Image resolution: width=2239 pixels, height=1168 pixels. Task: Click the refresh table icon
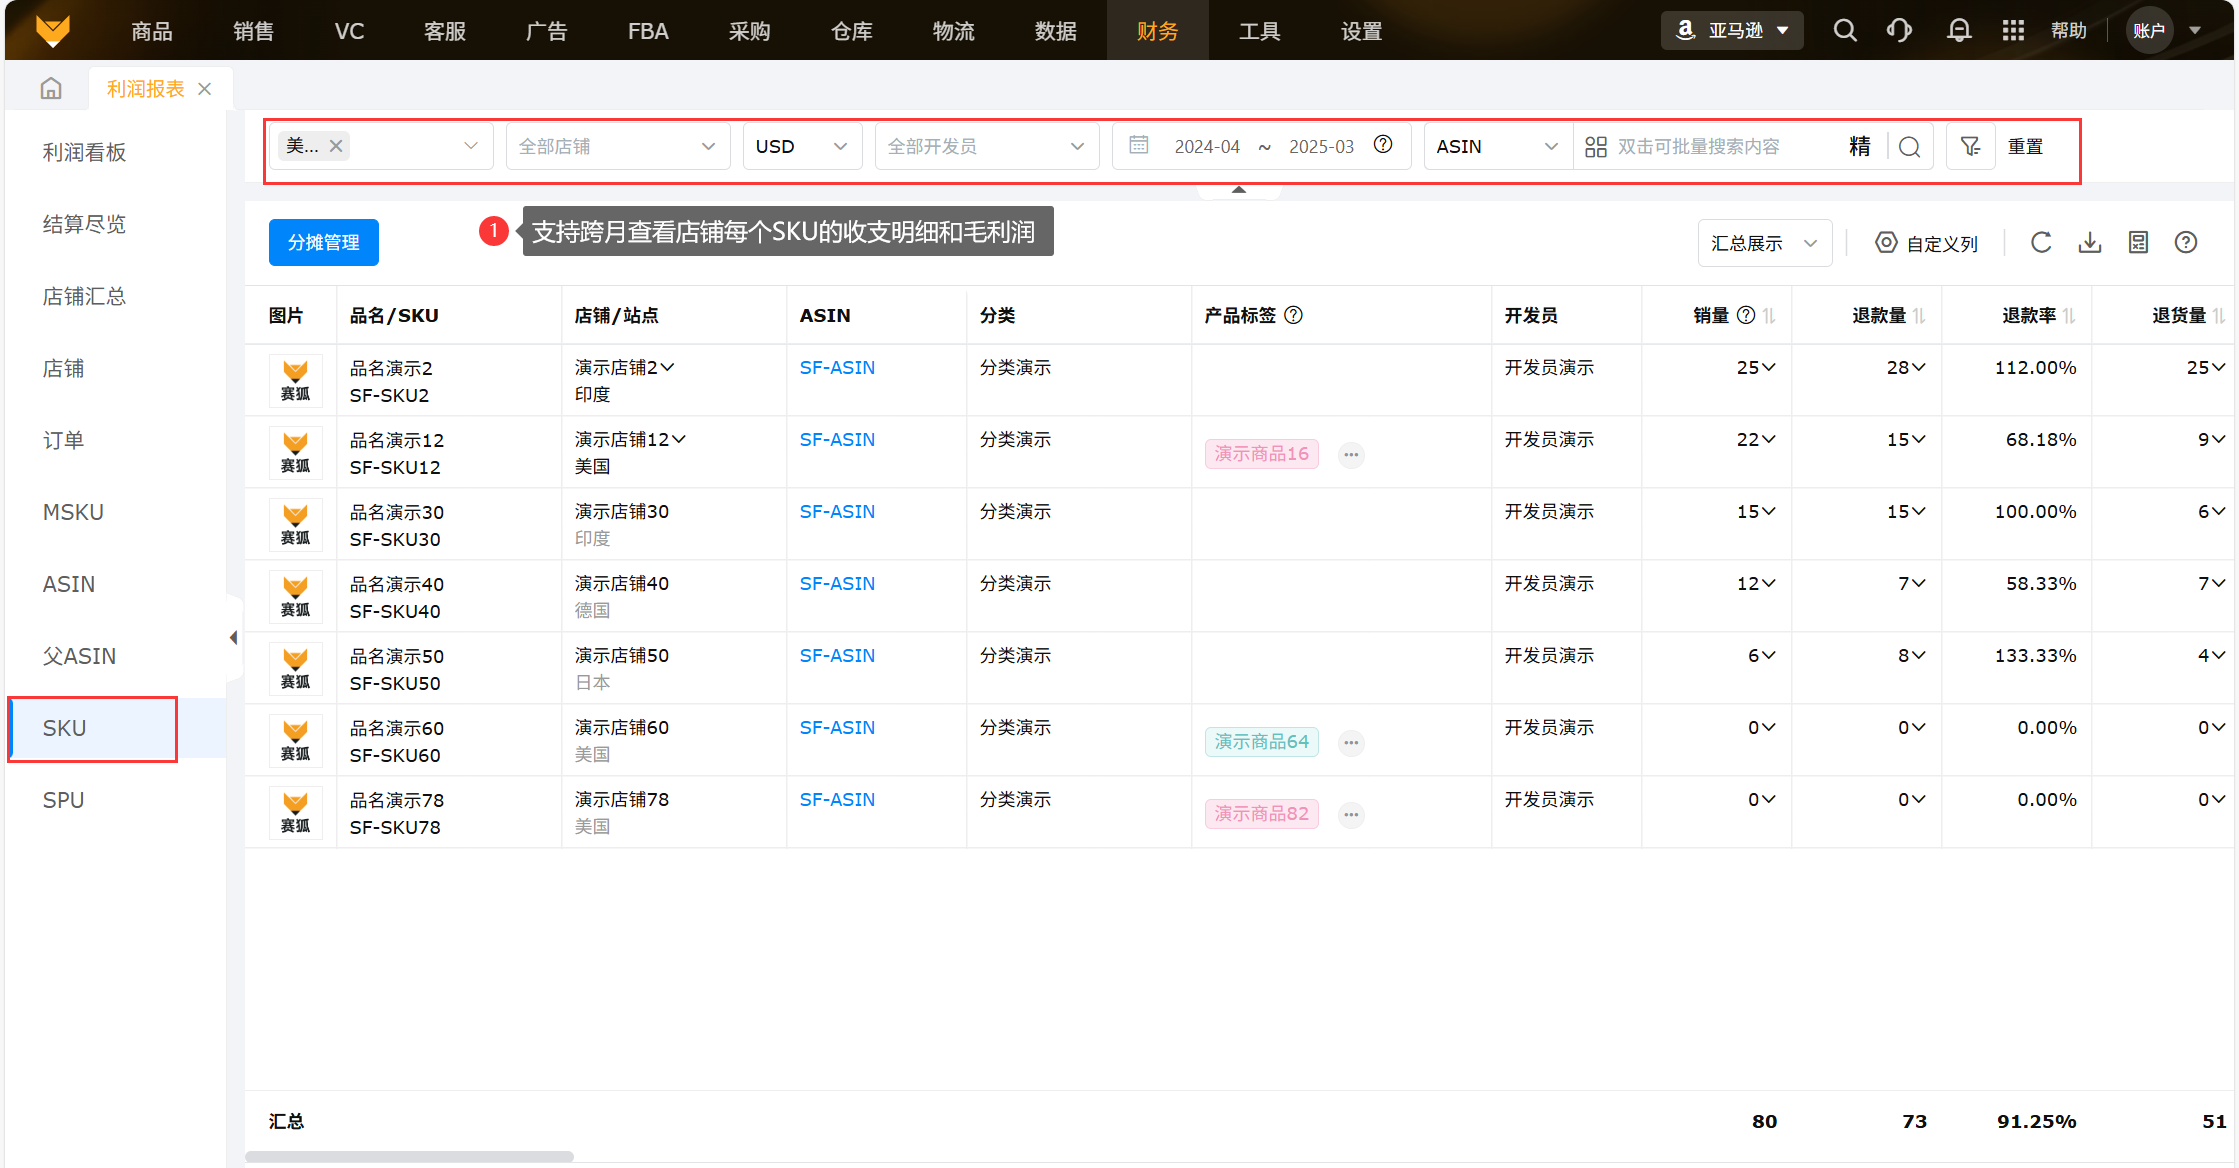click(2041, 243)
